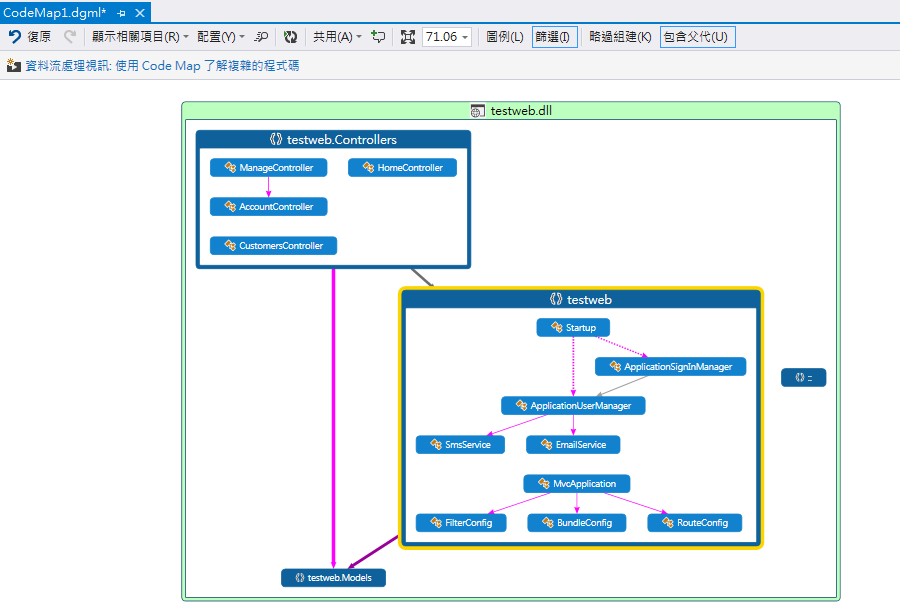Select the CodeMap1.dgml* tab
900x615 pixels.
point(55,12)
